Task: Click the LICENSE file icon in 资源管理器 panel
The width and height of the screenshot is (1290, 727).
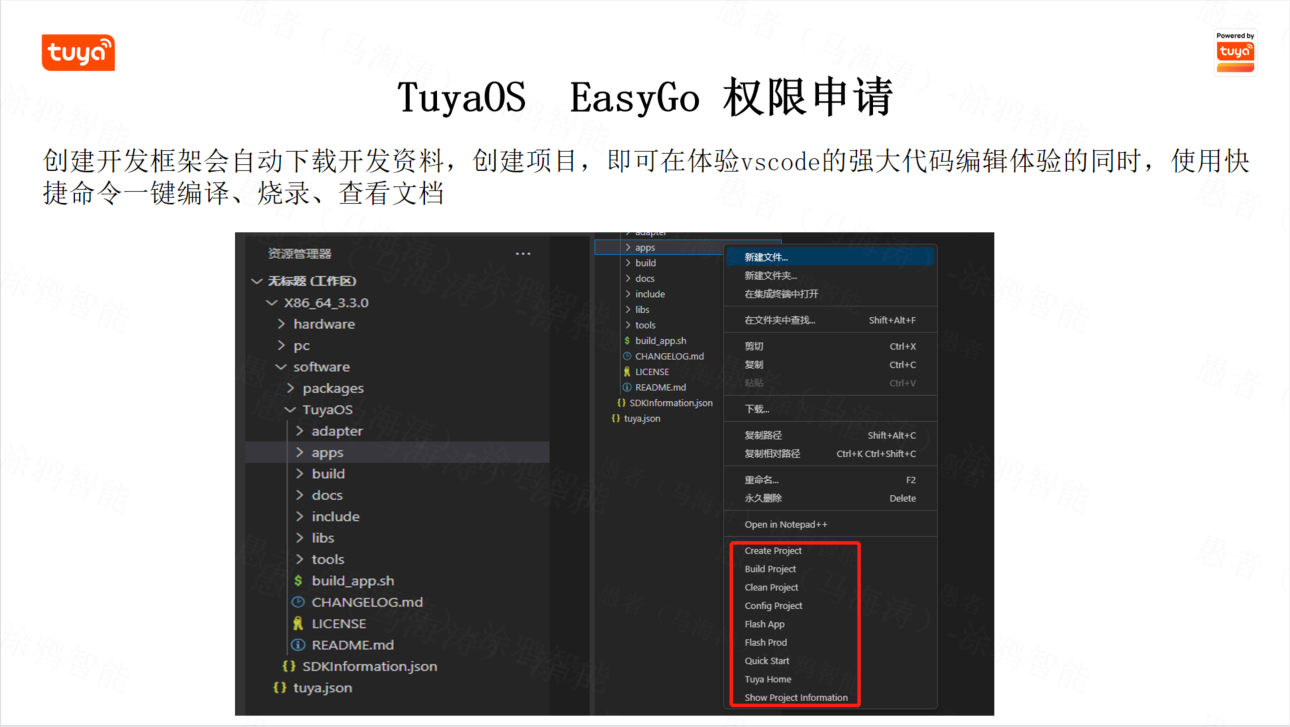Action: 298,624
